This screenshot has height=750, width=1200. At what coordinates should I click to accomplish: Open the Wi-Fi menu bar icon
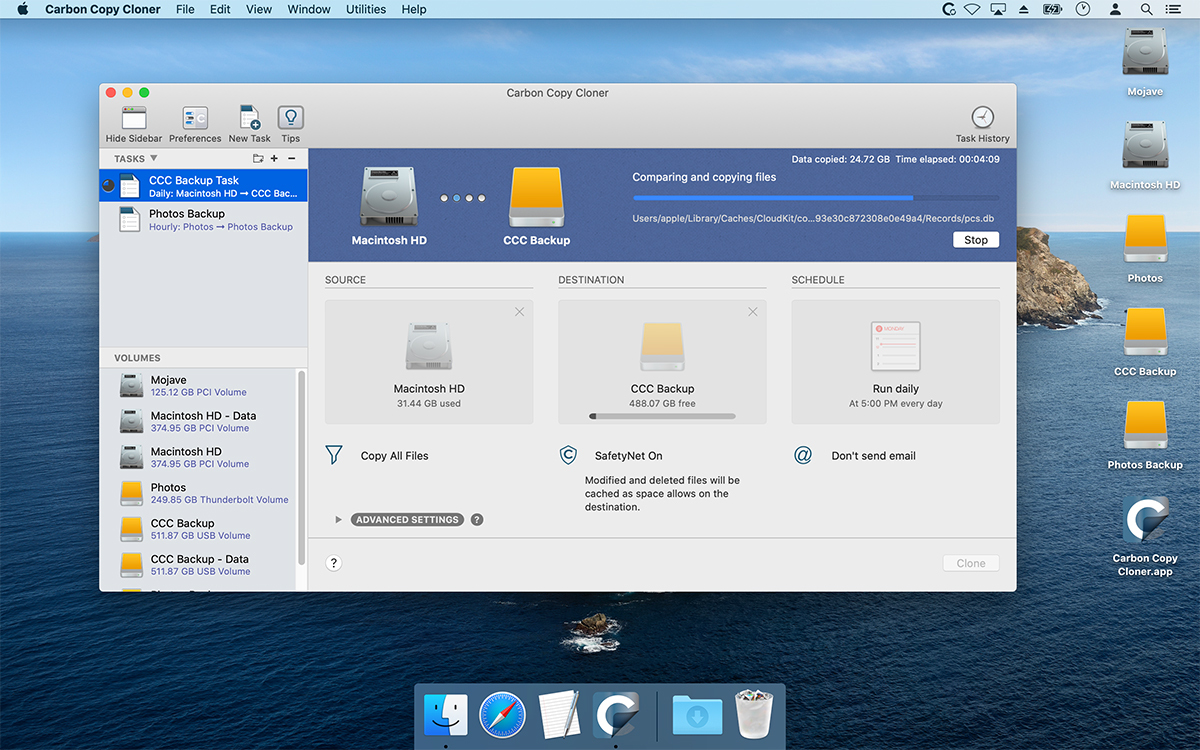point(972,9)
